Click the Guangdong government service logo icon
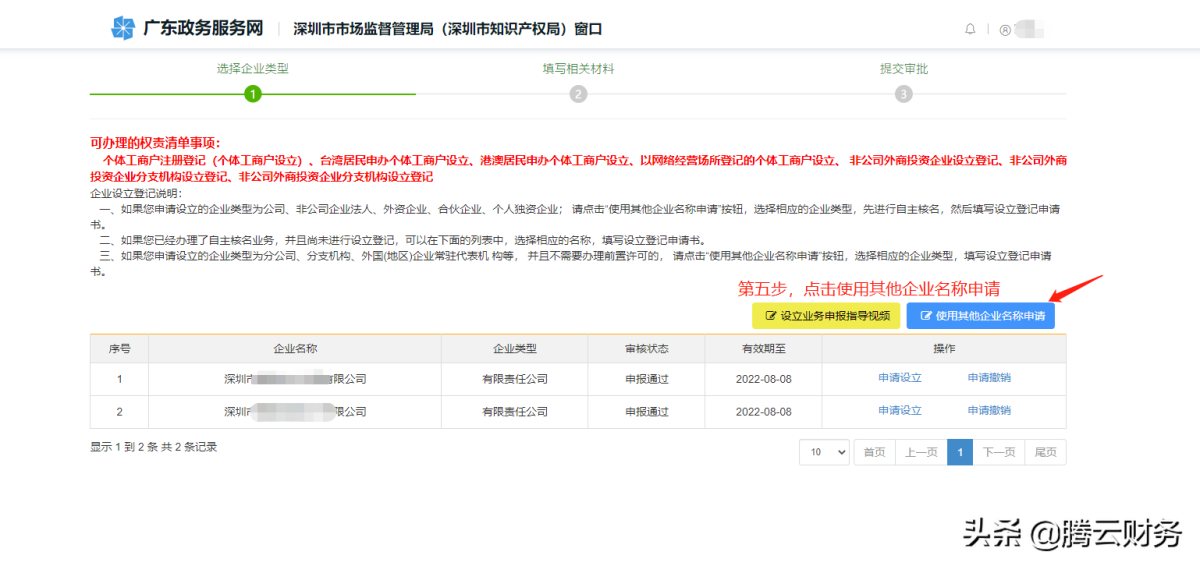 (x=122, y=28)
